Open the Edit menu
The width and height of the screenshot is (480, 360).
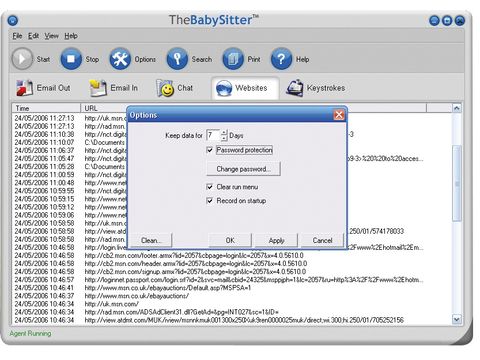[33, 36]
